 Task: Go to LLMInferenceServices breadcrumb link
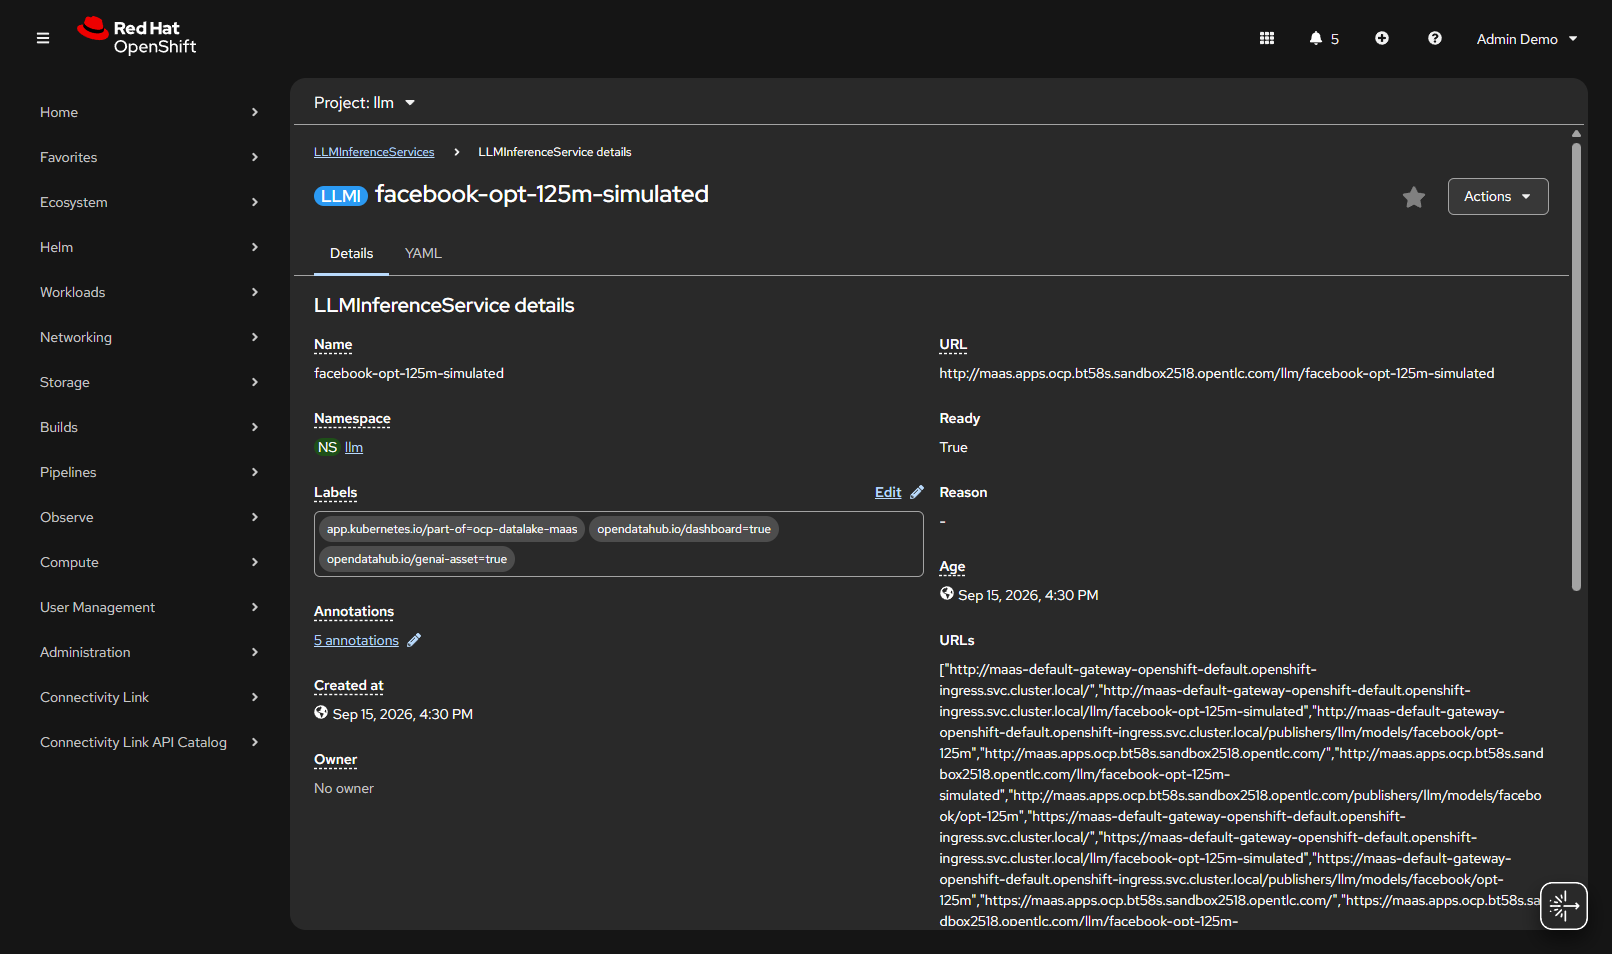click(374, 152)
